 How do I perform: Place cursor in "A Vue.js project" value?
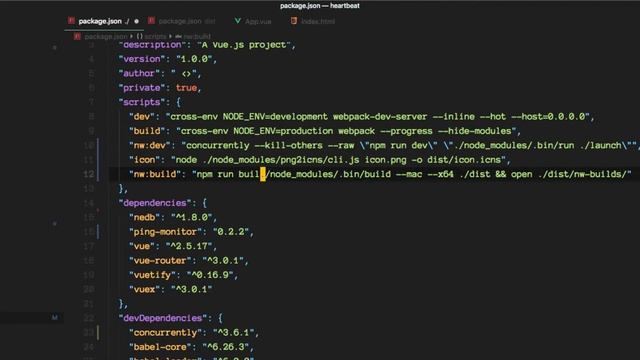point(244,44)
